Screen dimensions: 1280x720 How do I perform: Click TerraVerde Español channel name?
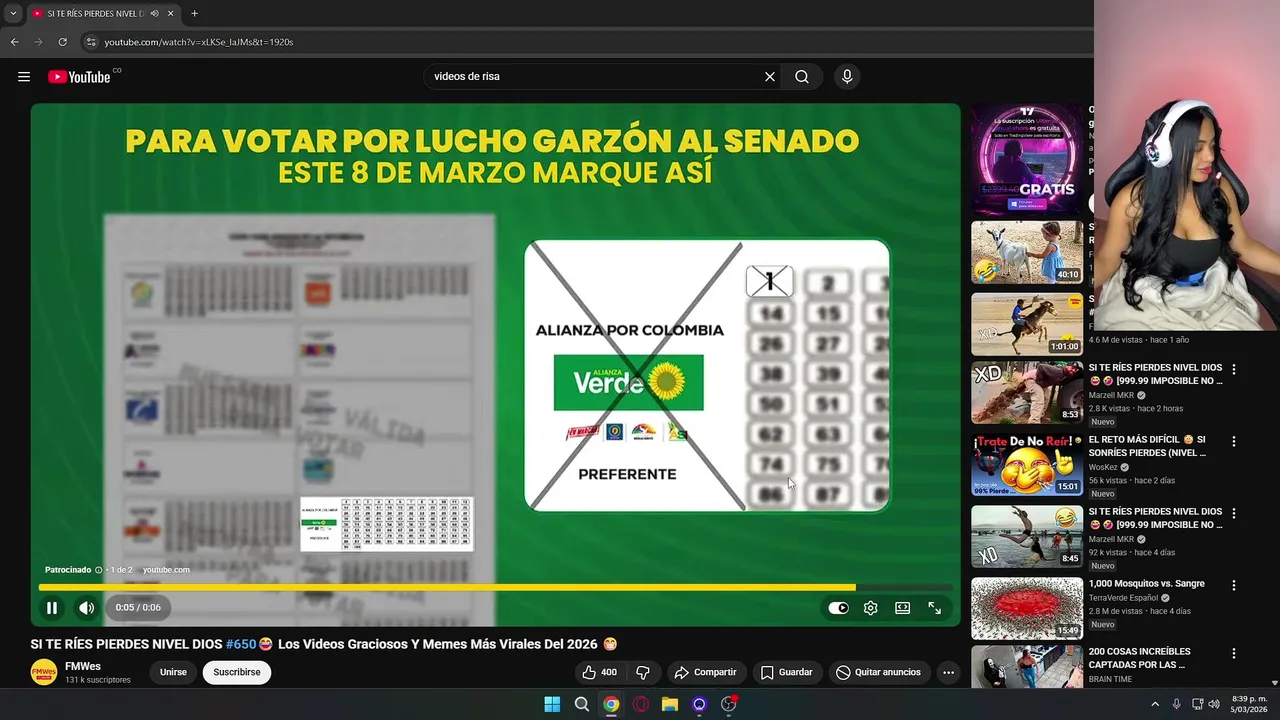coord(1124,598)
